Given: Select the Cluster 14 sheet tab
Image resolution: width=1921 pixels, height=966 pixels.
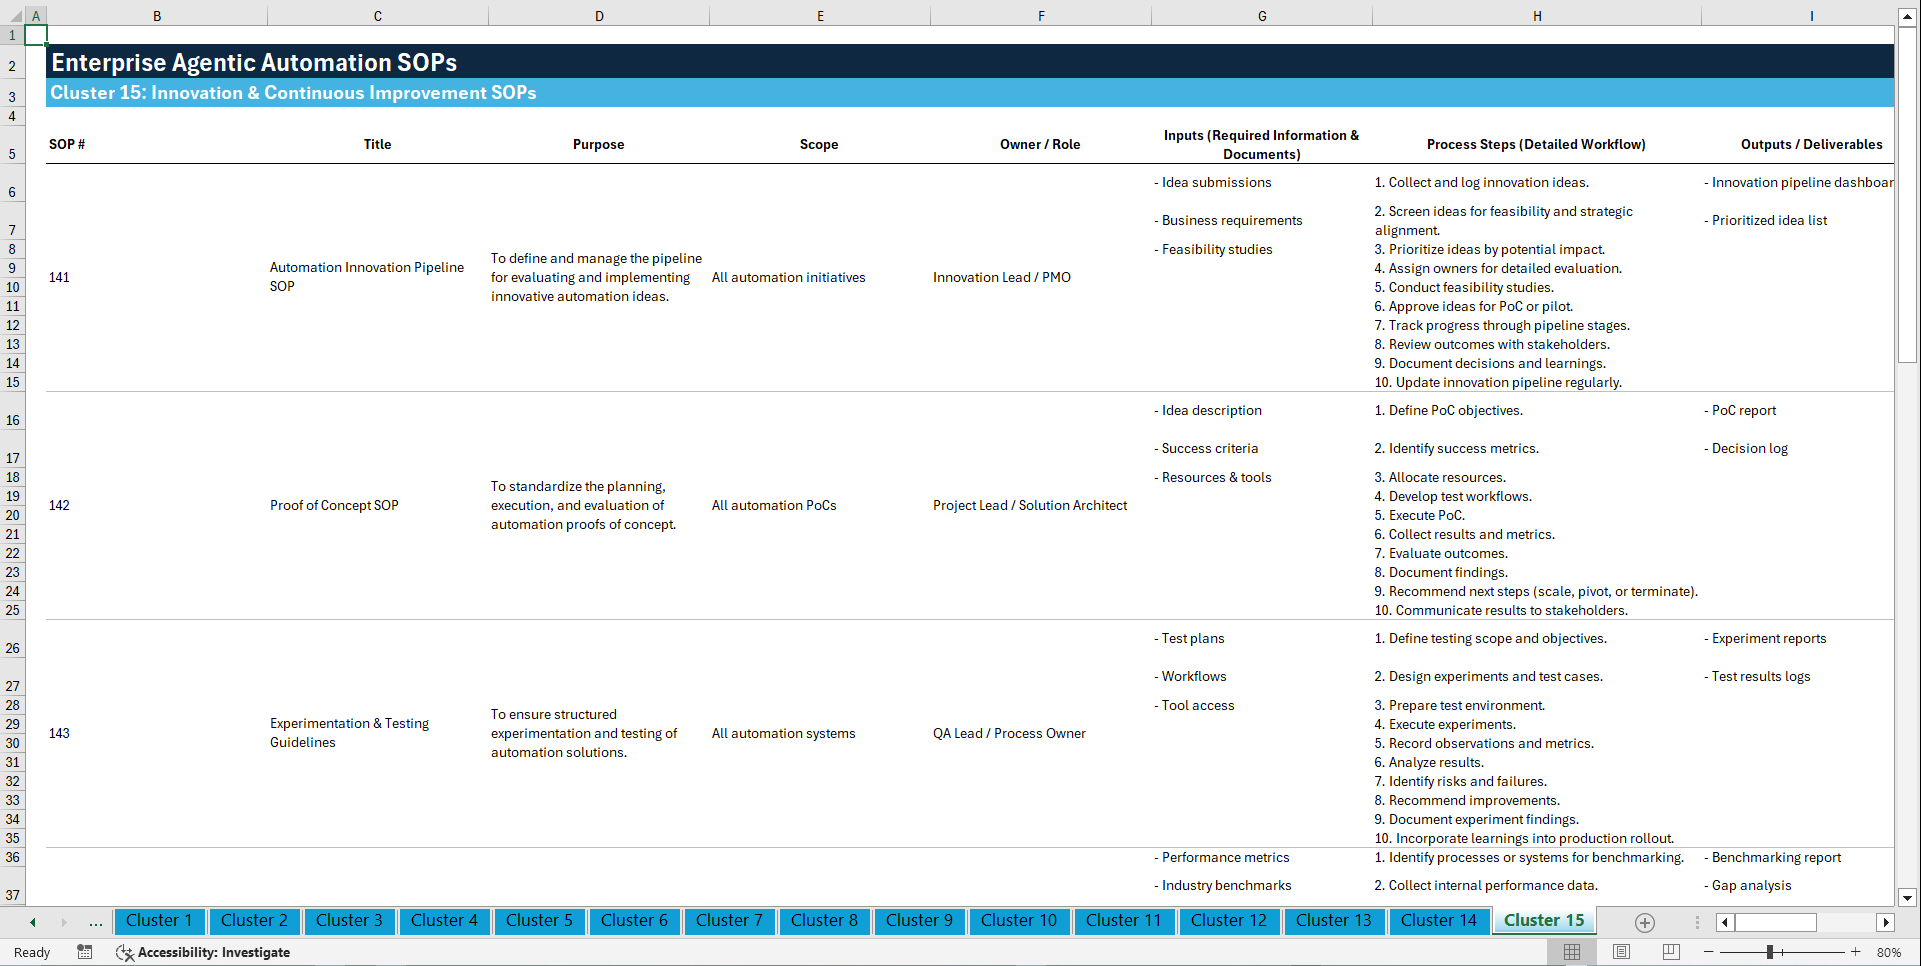Looking at the screenshot, I should (x=1439, y=921).
